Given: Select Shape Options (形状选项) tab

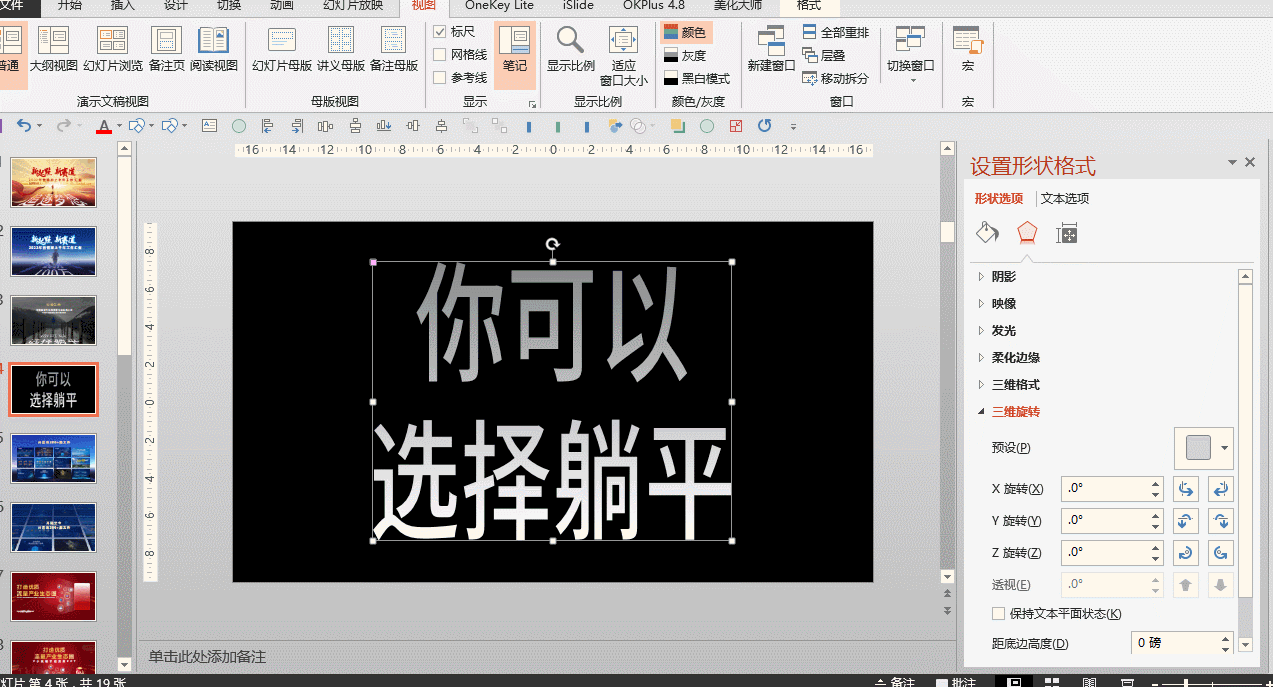Looking at the screenshot, I should [999, 198].
